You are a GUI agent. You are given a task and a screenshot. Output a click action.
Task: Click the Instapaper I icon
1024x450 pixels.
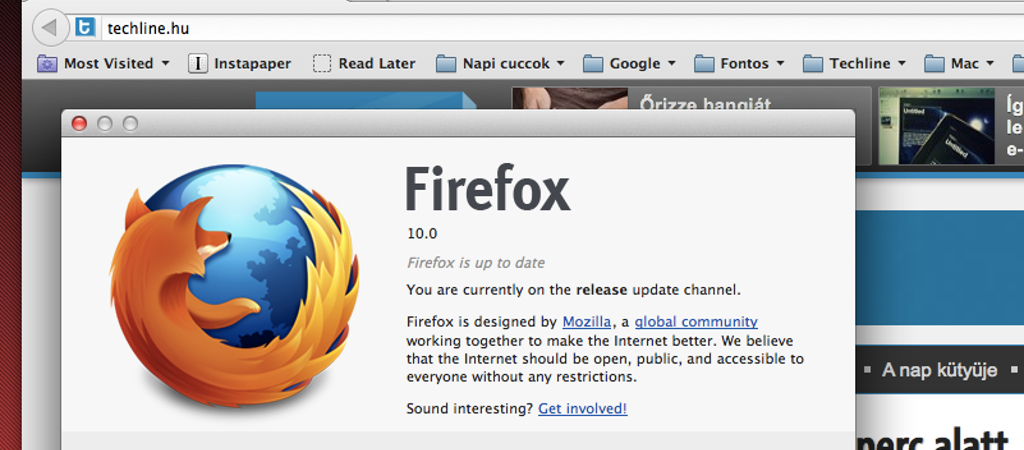coord(198,63)
